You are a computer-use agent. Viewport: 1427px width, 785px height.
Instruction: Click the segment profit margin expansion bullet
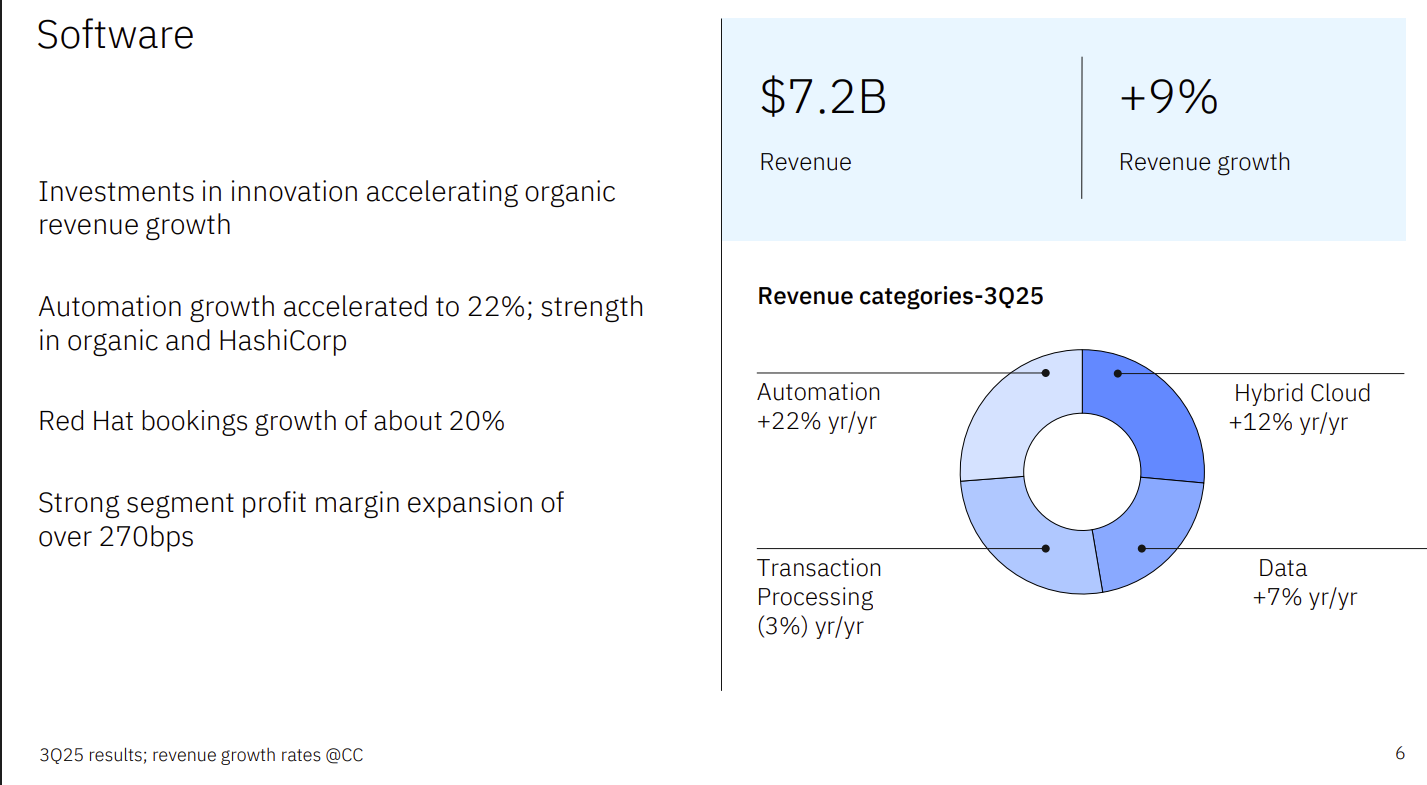(300, 519)
